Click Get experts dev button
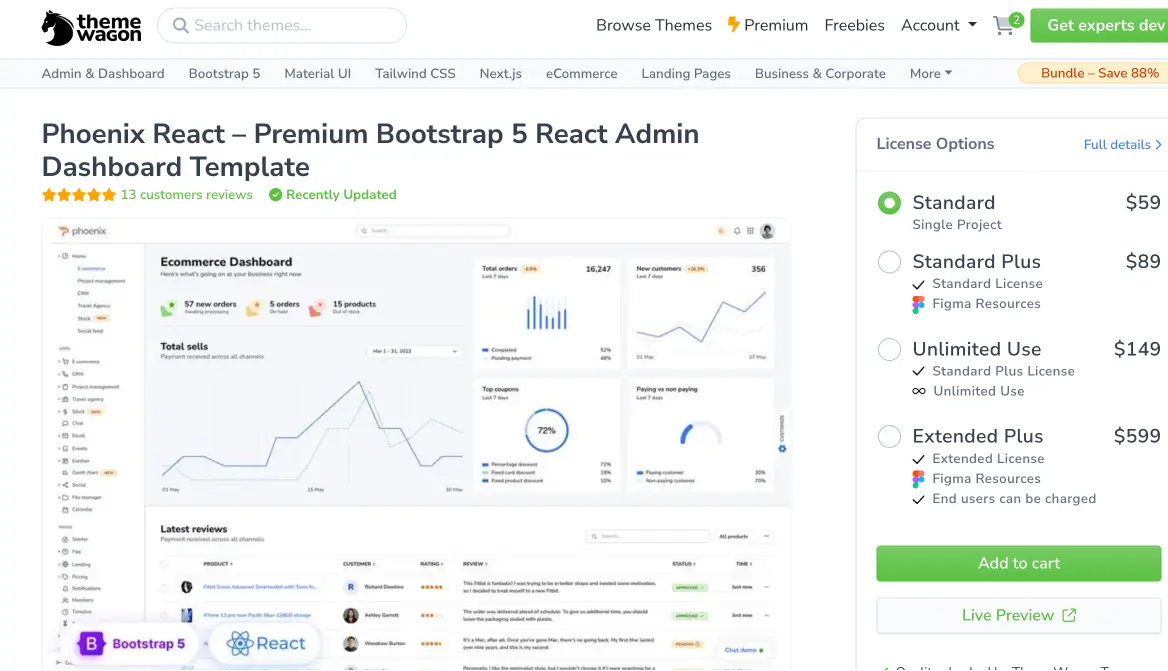1168x671 pixels. point(1099,25)
